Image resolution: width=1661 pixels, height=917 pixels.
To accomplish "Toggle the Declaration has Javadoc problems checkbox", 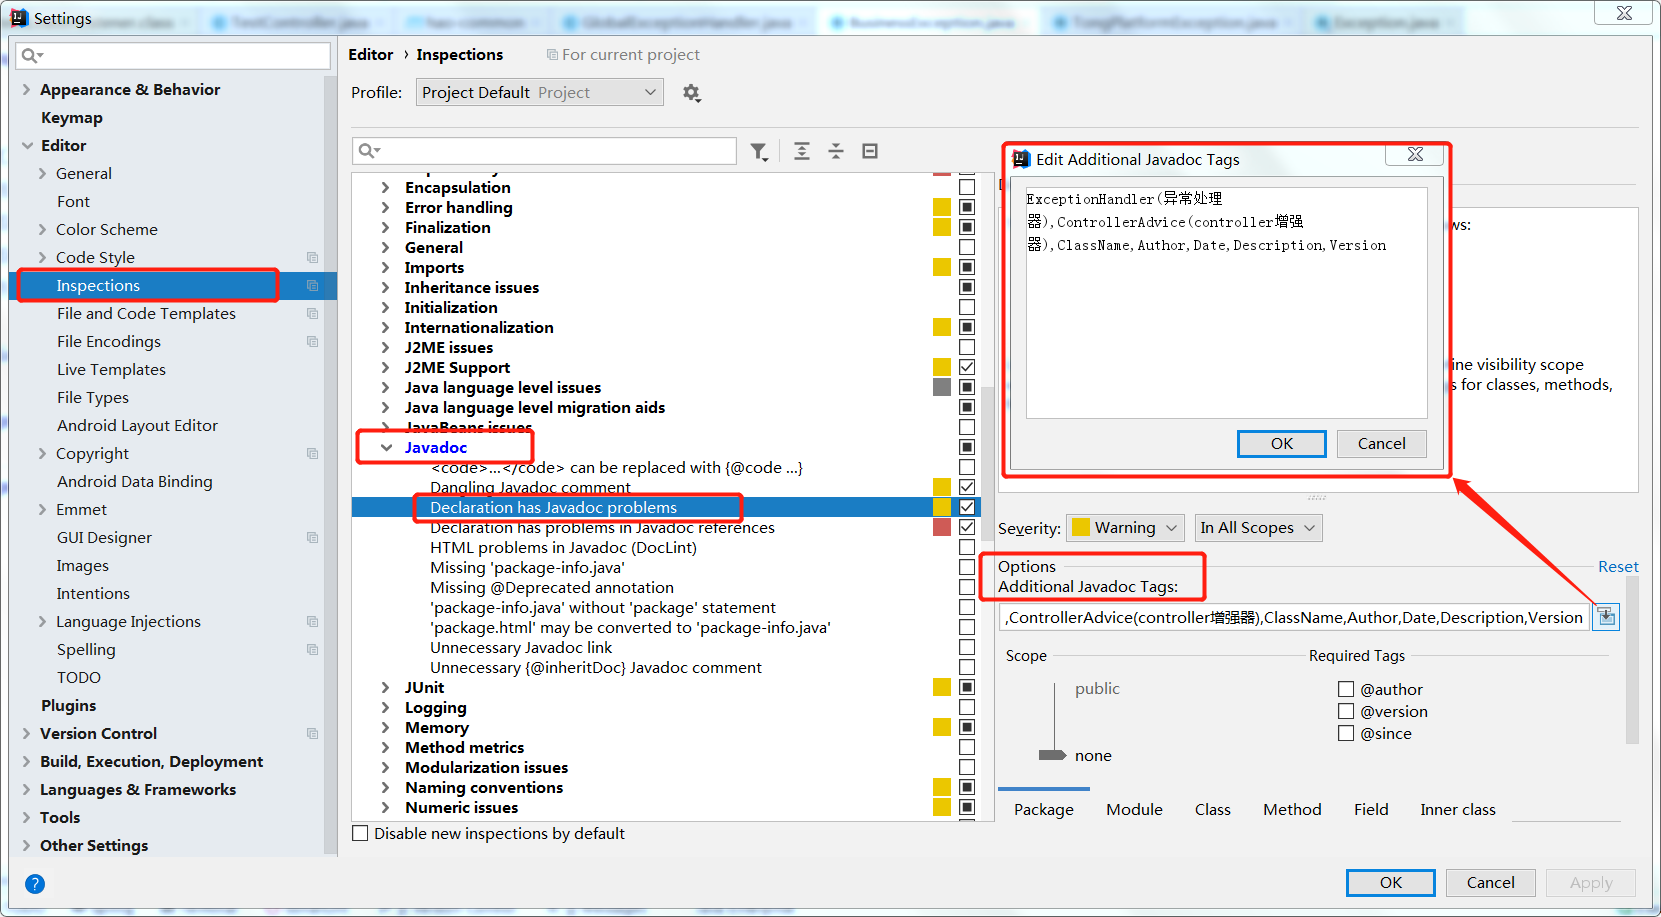I will pos(967,507).
